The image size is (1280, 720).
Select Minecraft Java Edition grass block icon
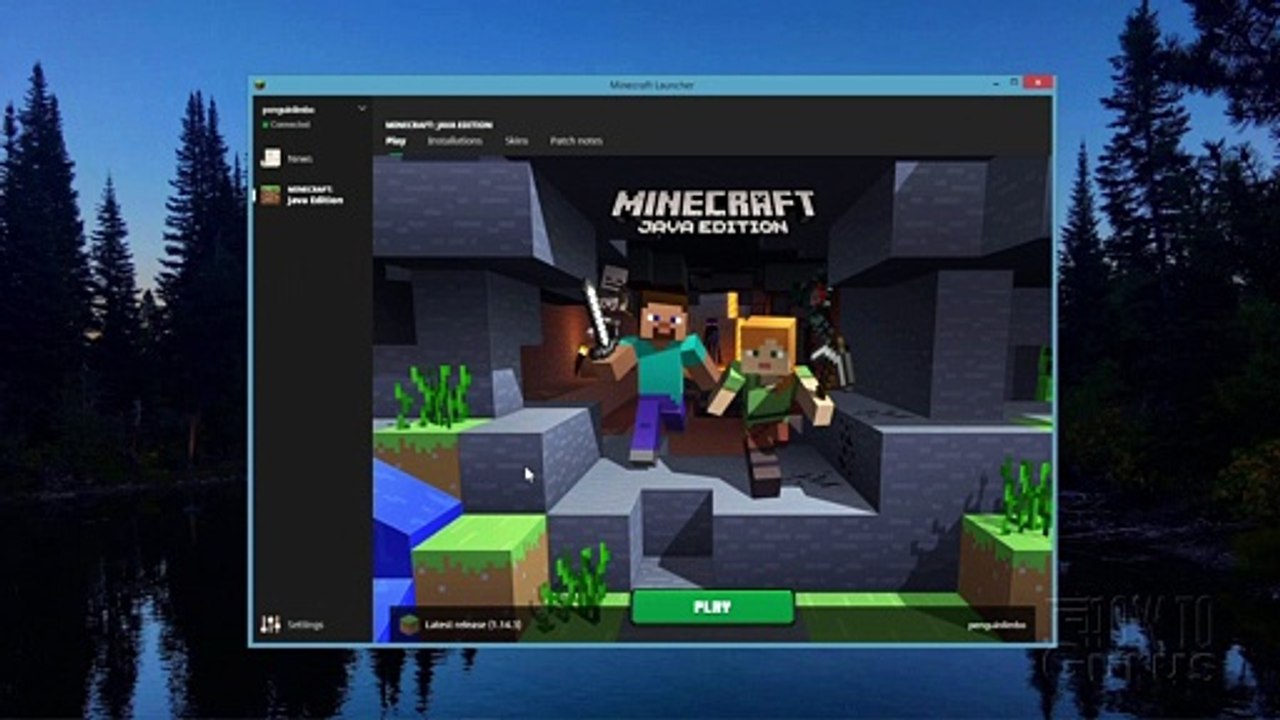pyautogui.click(x=270, y=195)
